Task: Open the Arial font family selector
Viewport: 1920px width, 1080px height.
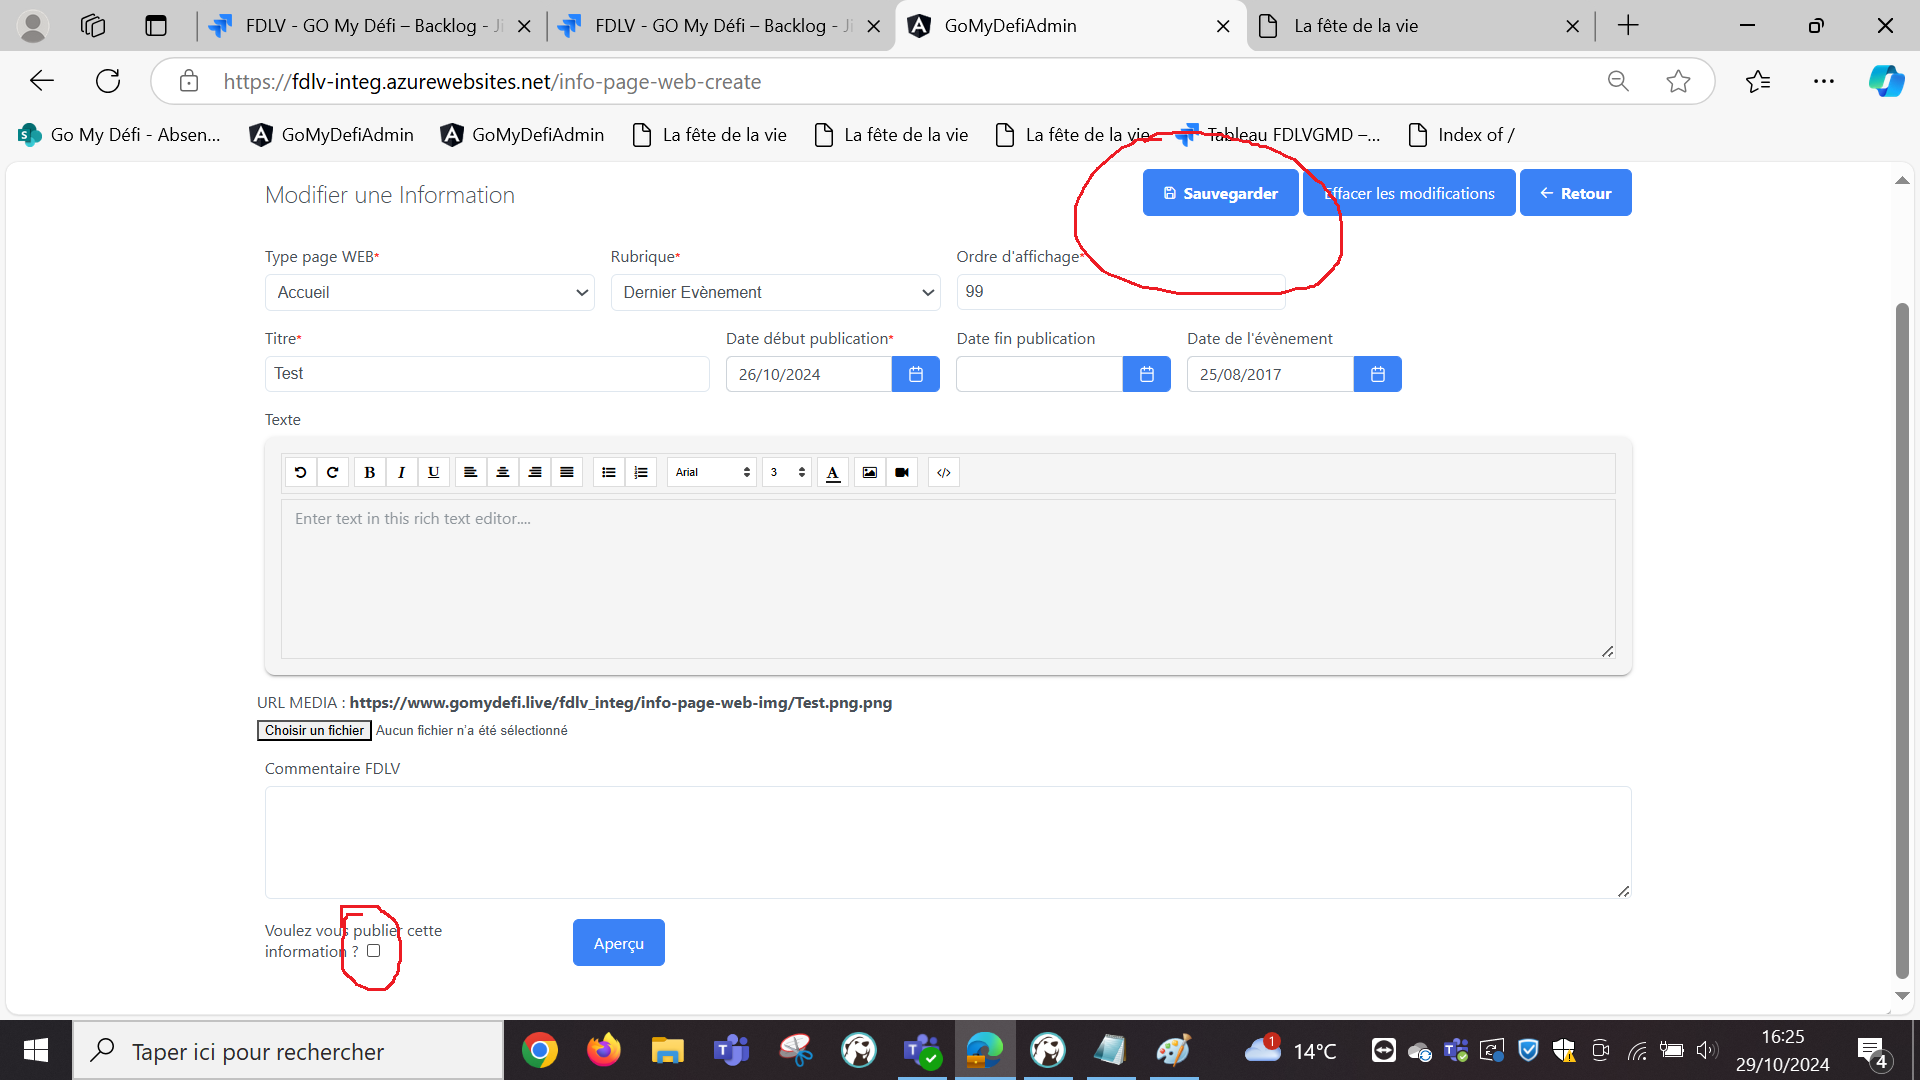Action: (x=712, y=472)
